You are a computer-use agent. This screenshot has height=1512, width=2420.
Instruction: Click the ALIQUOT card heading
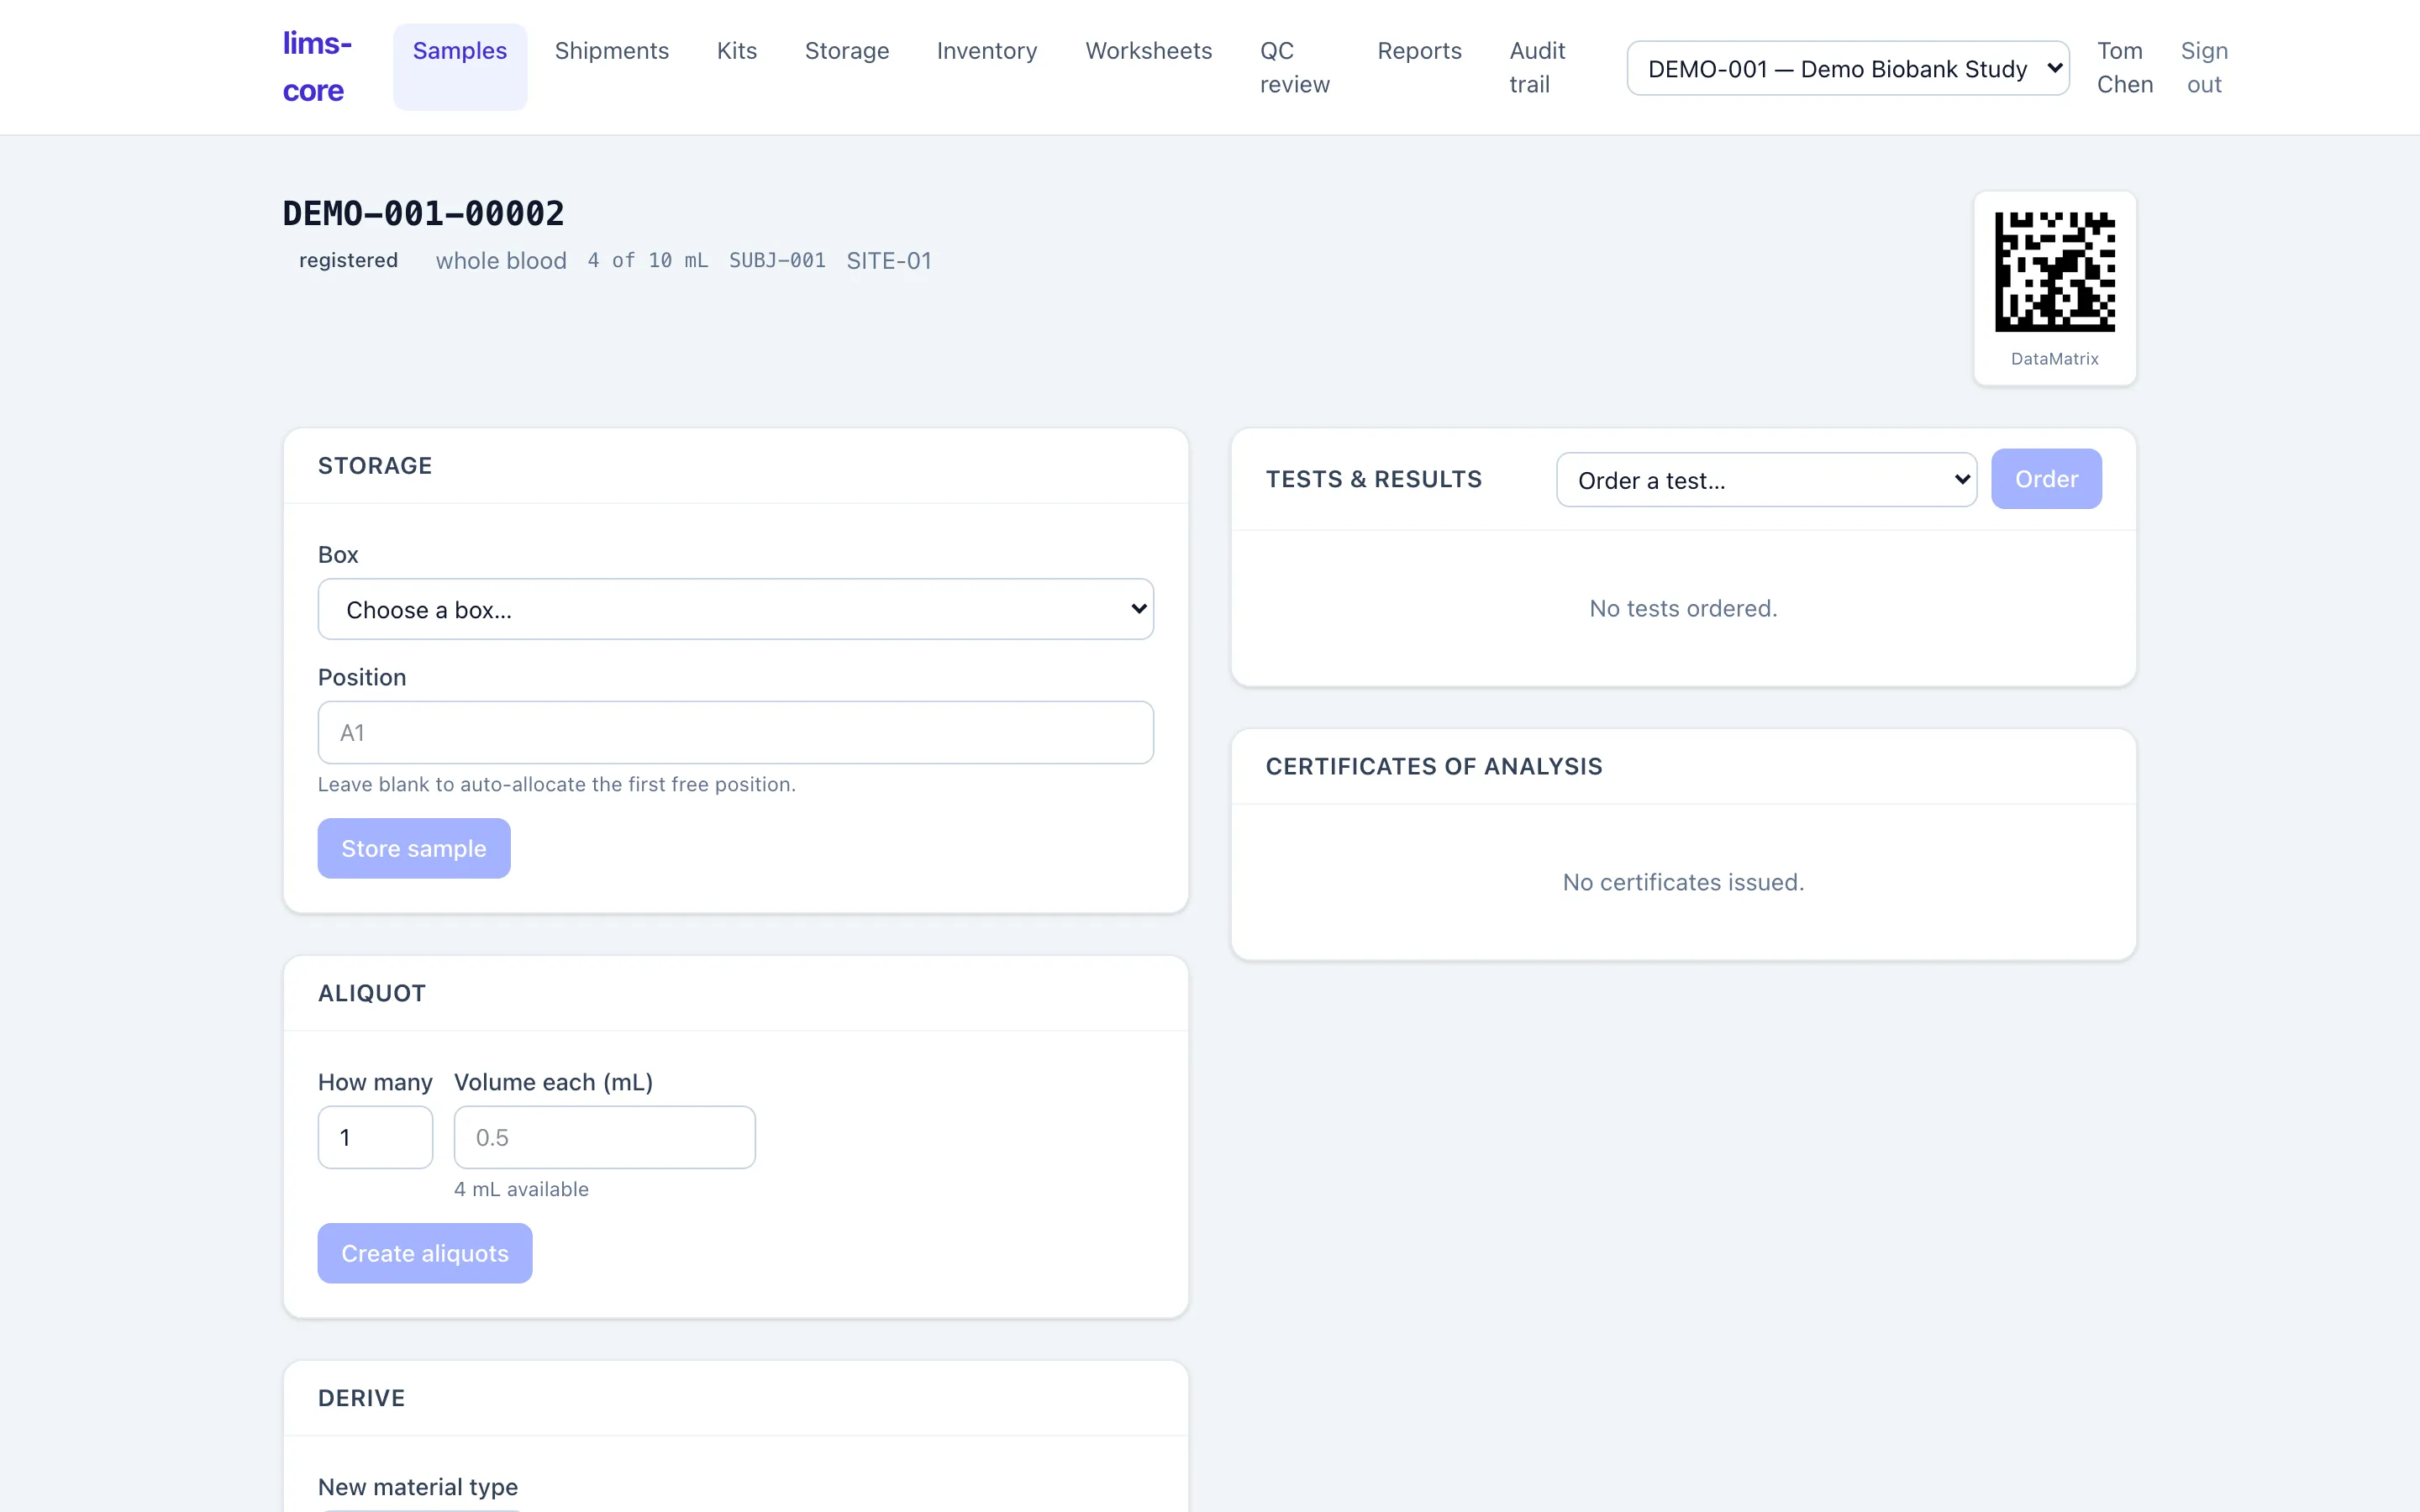coord(372,993)
